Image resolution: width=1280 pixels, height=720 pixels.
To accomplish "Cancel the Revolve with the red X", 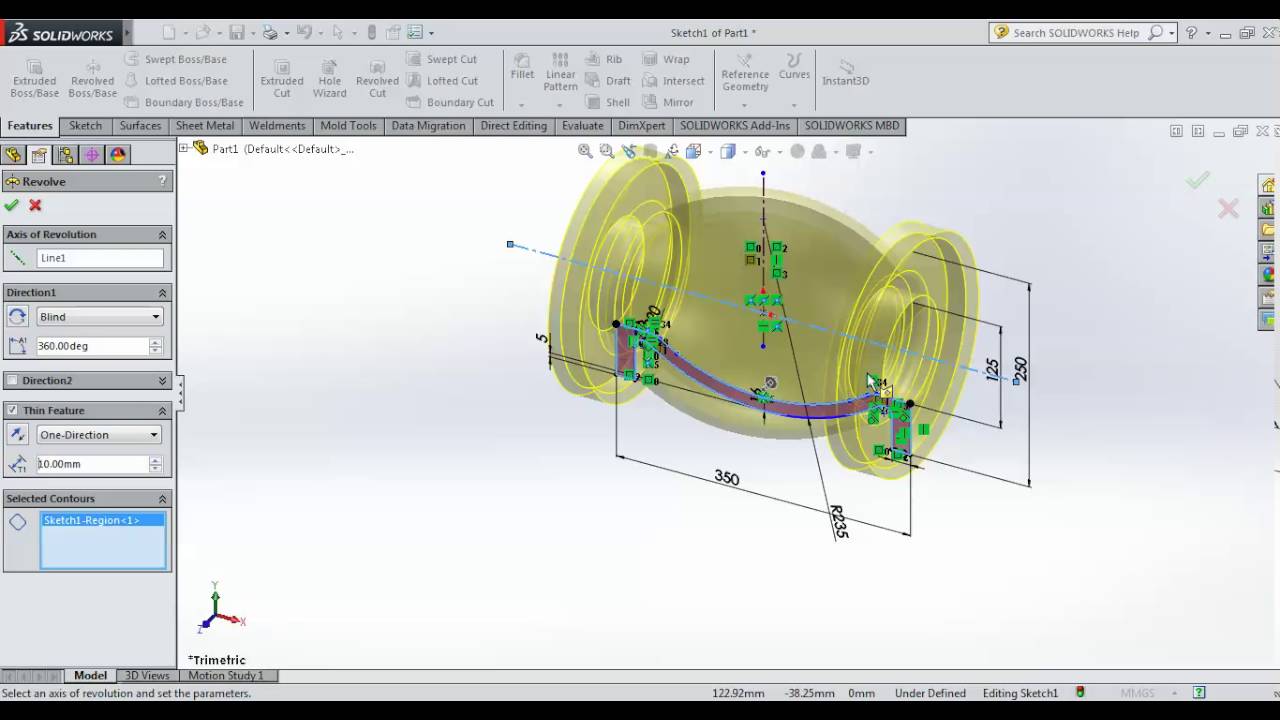I will pyautogui.click(x=35, y=205).
